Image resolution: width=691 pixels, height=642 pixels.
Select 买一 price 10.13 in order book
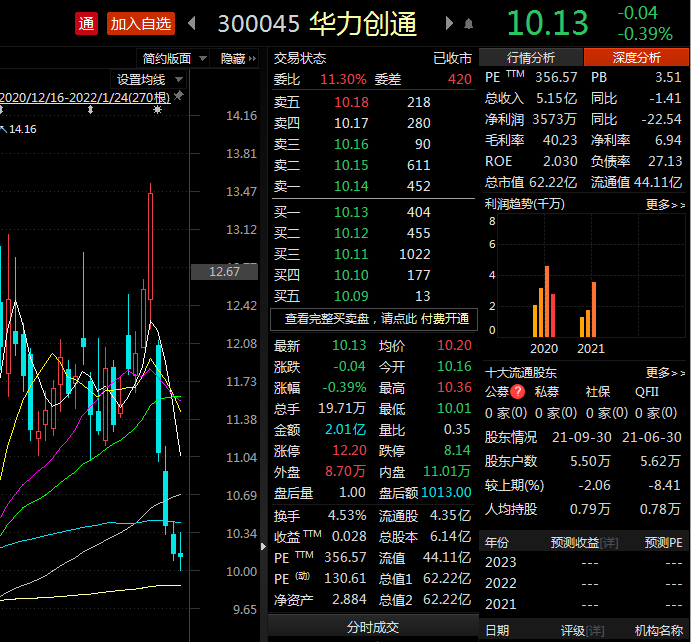351,212
